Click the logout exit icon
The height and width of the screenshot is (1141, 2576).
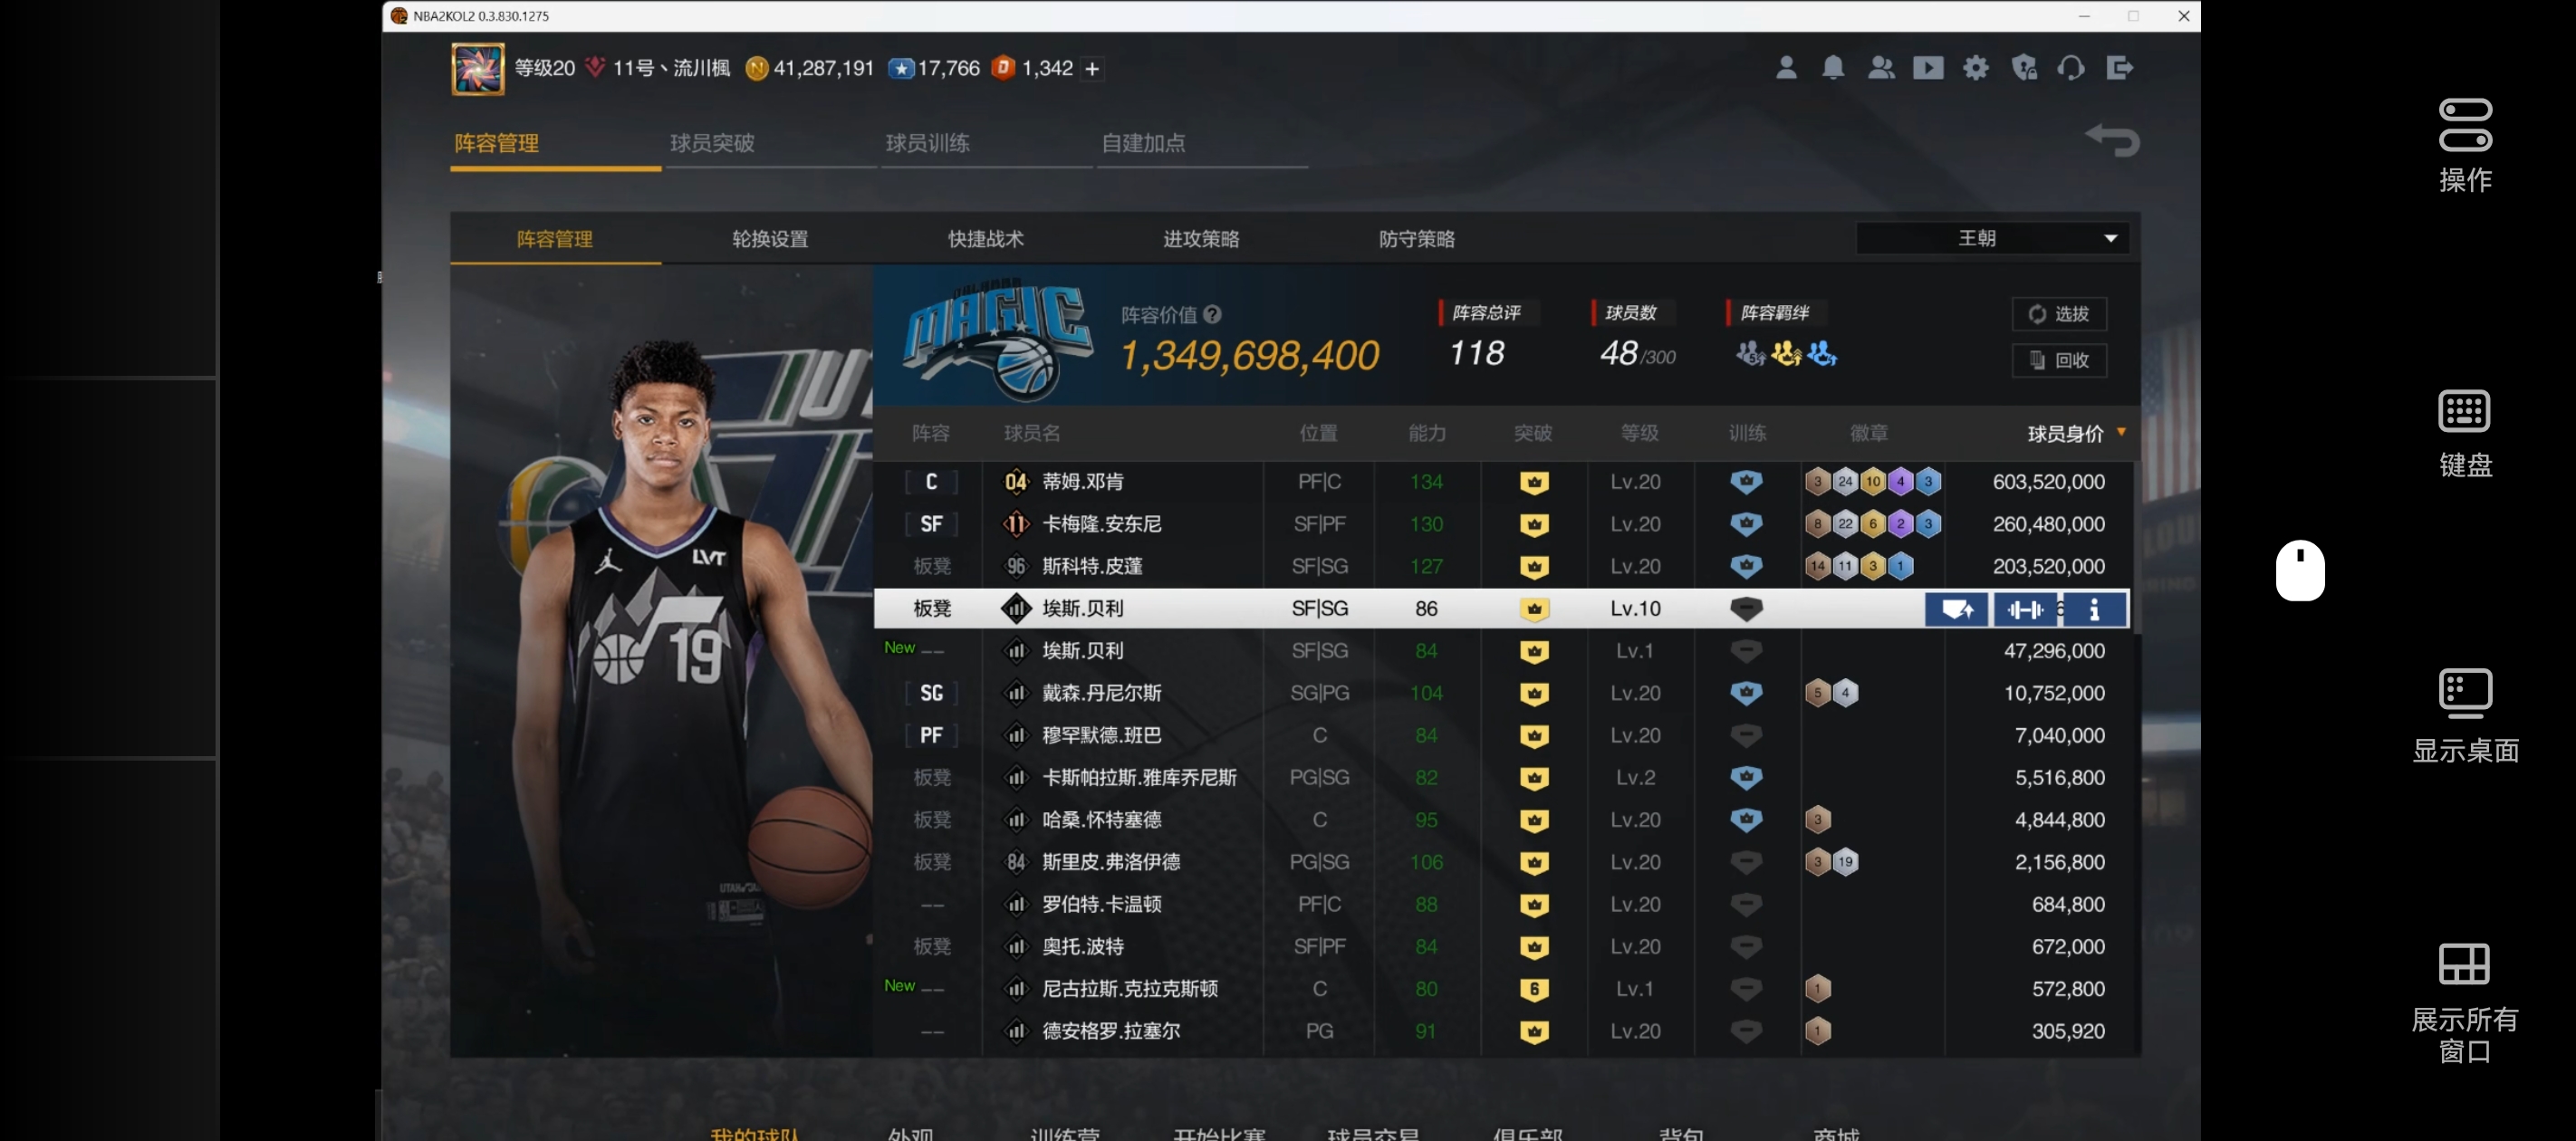point(2119,68)
